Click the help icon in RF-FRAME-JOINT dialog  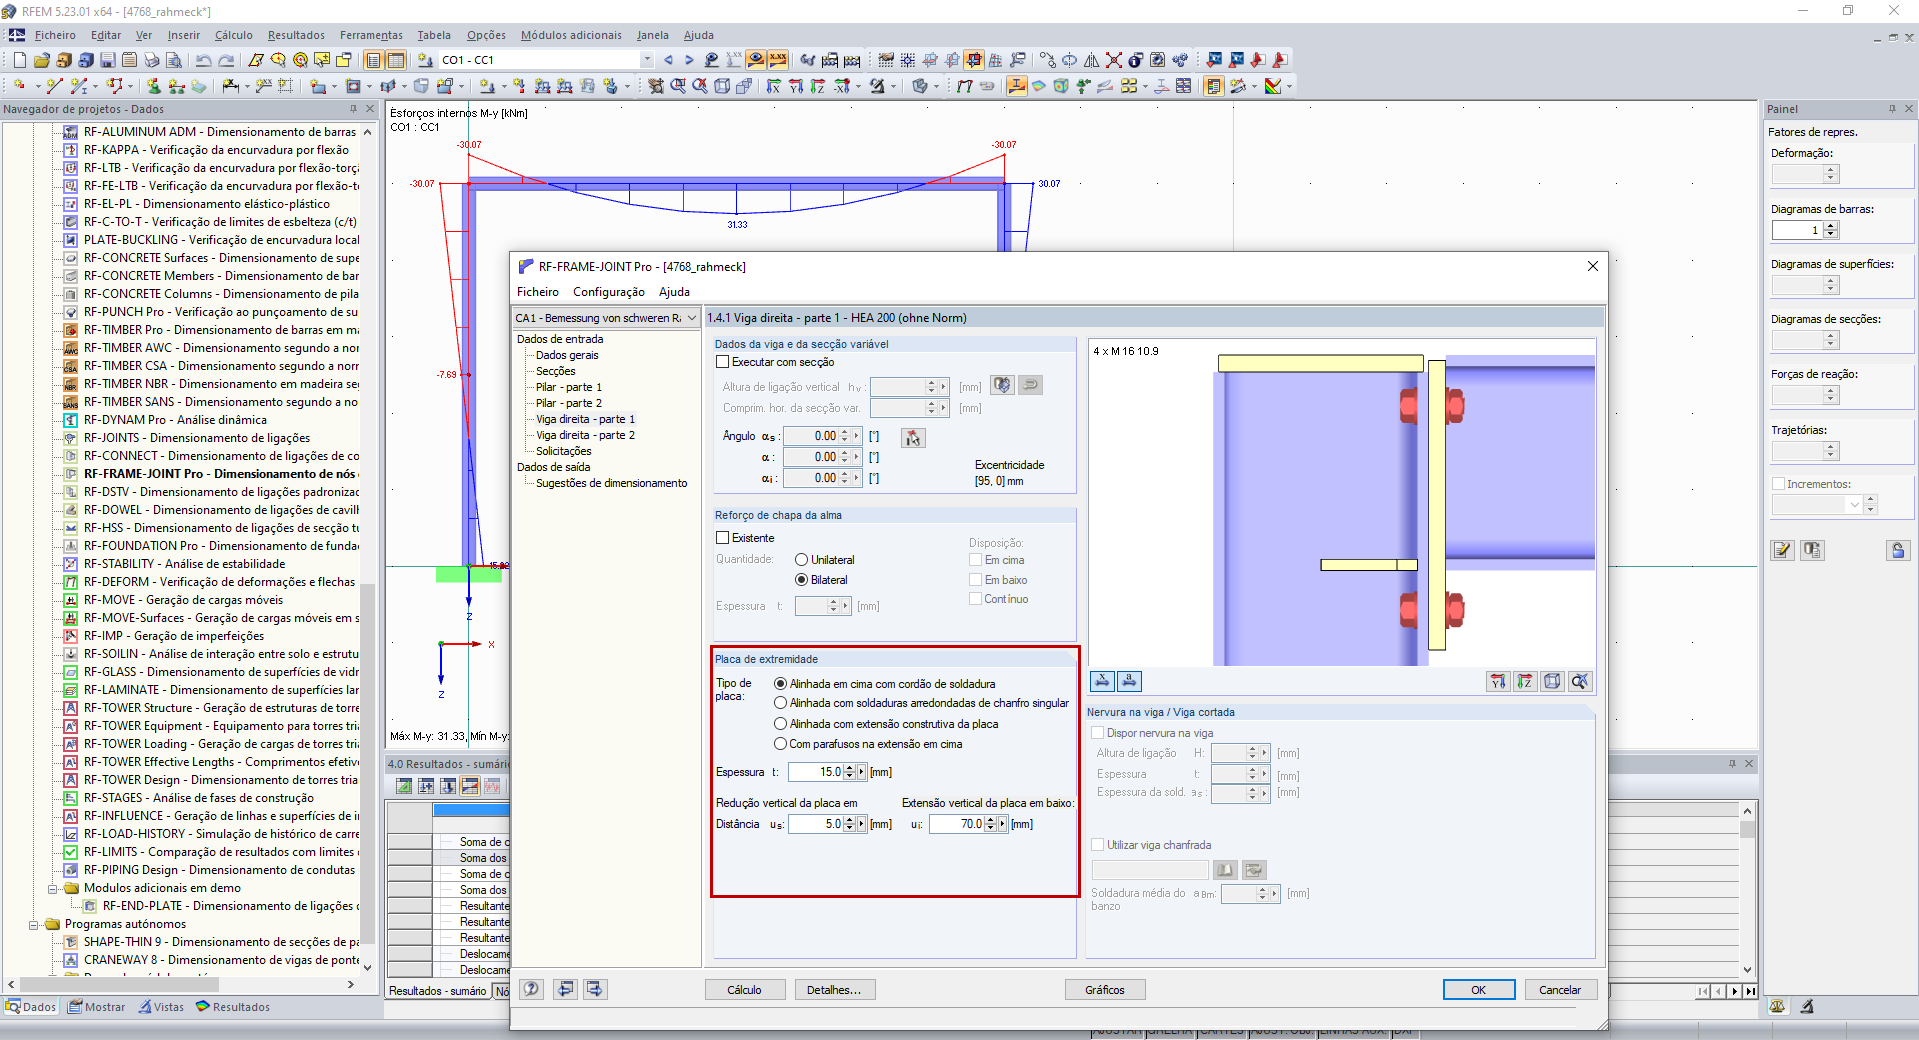(x=531, y=989)
